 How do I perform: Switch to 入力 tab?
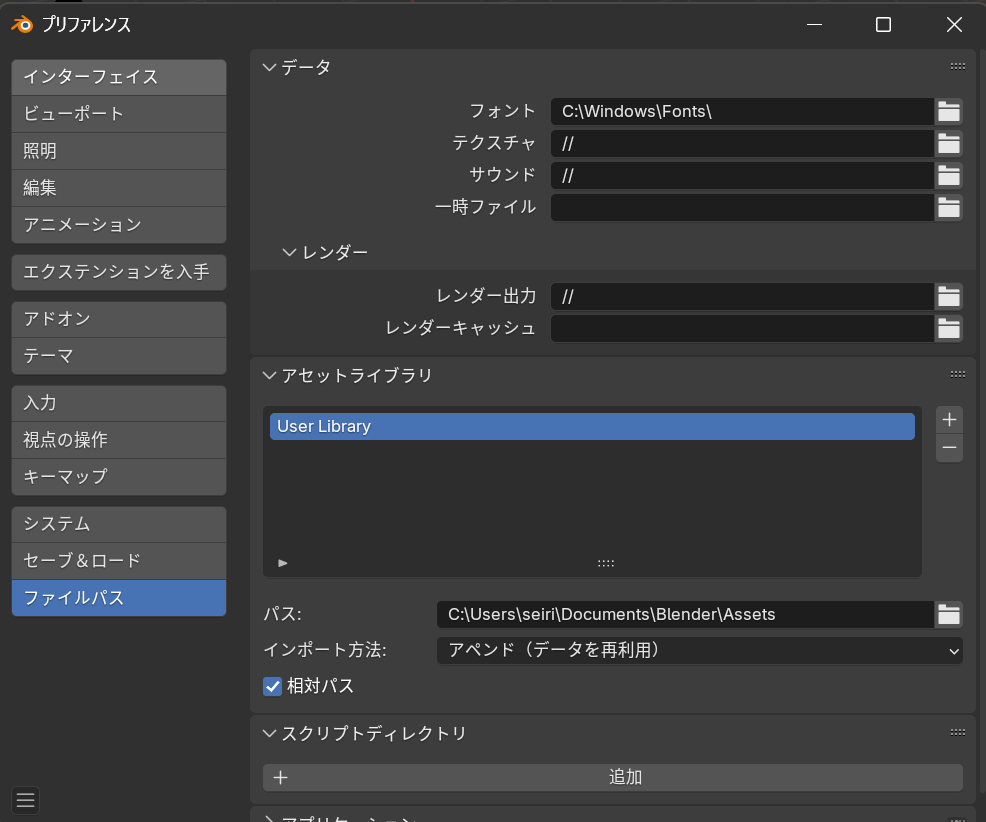pyautogui.click(x=119, y=403)
